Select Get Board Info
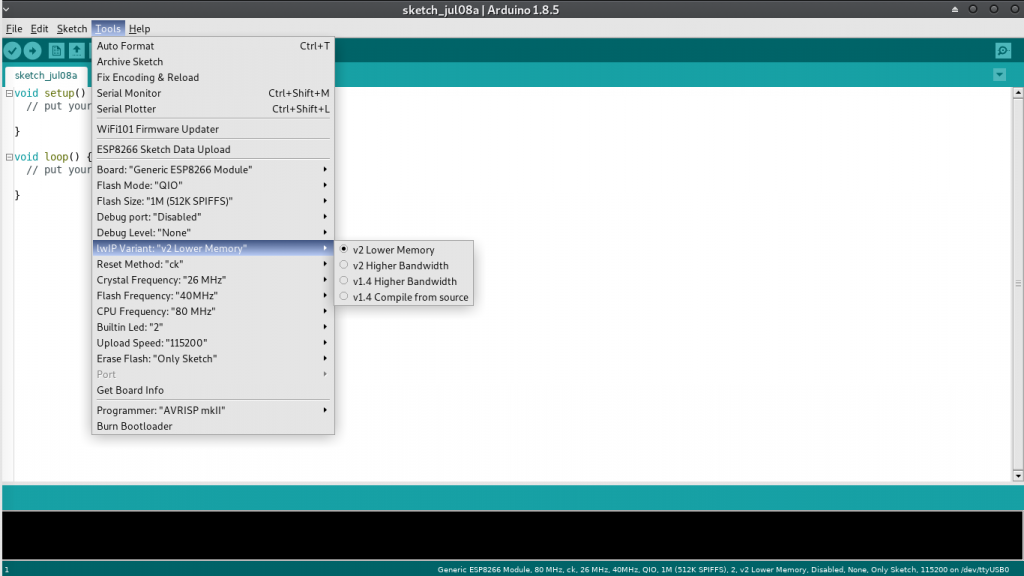 (213, 390)
